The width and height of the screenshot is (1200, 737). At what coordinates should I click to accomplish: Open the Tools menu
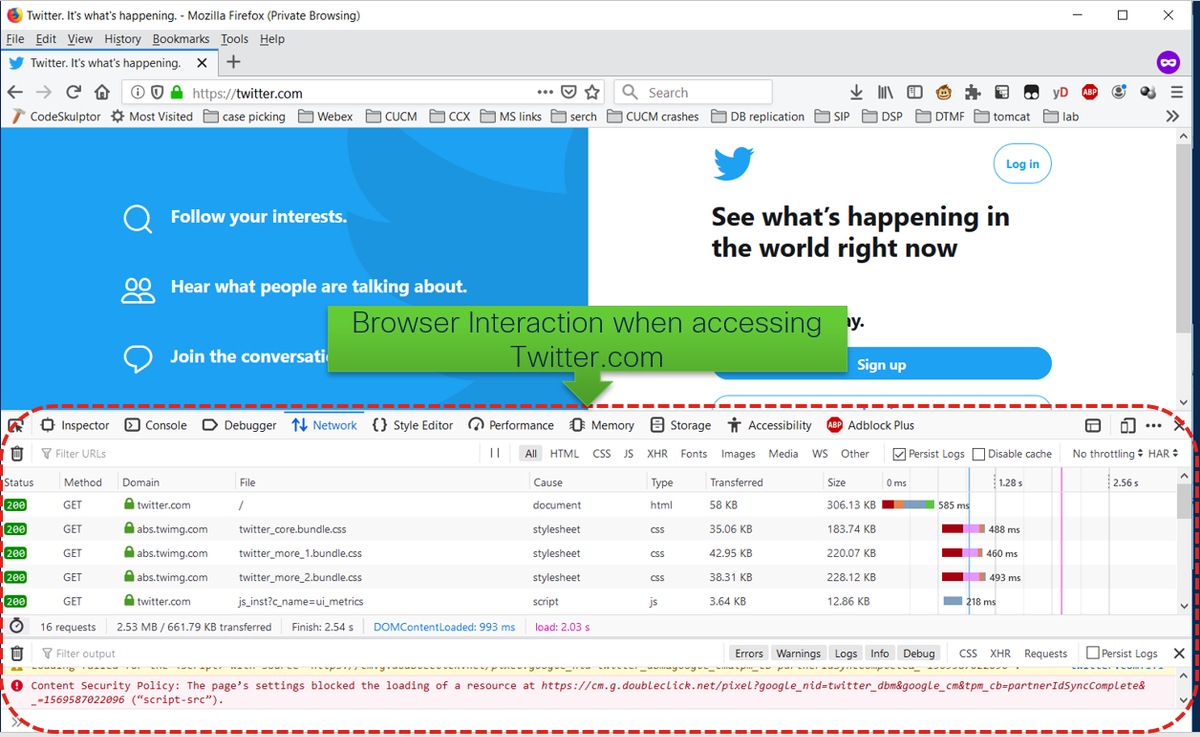point(234,39)
